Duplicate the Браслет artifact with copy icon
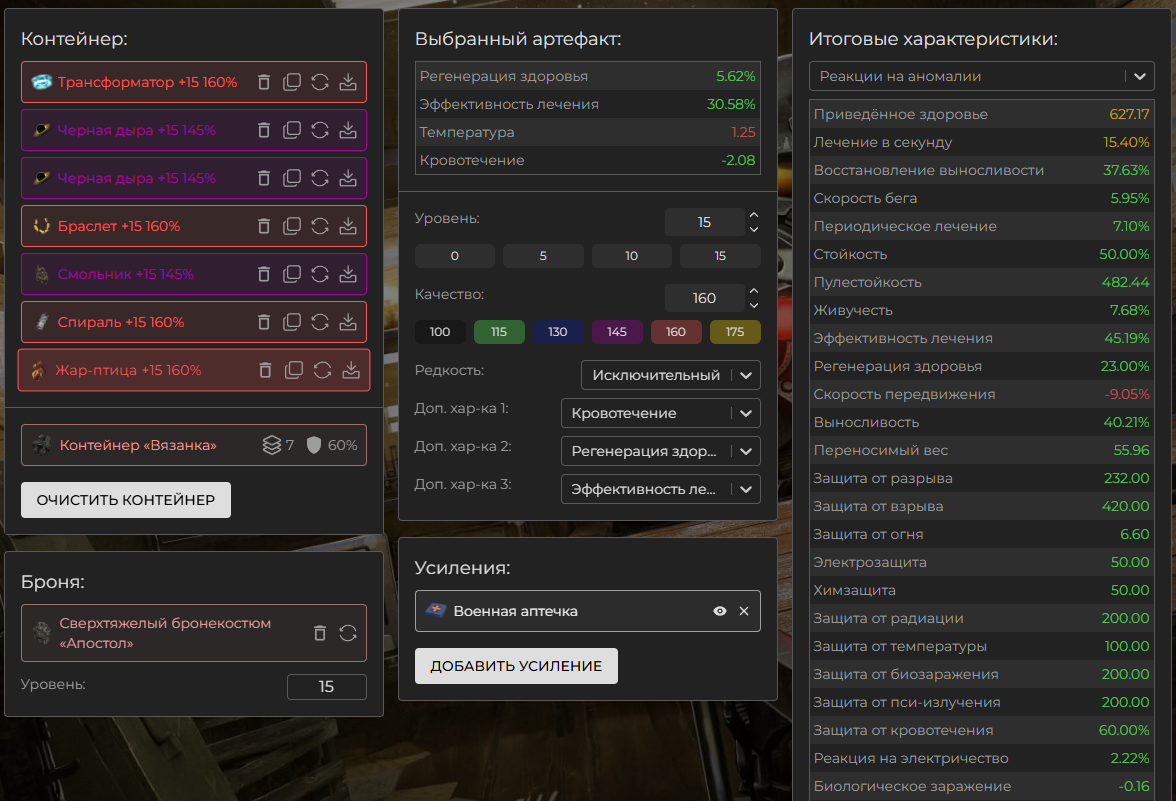The width and height of the screenshot is (1176, 801). pos(292,226)
